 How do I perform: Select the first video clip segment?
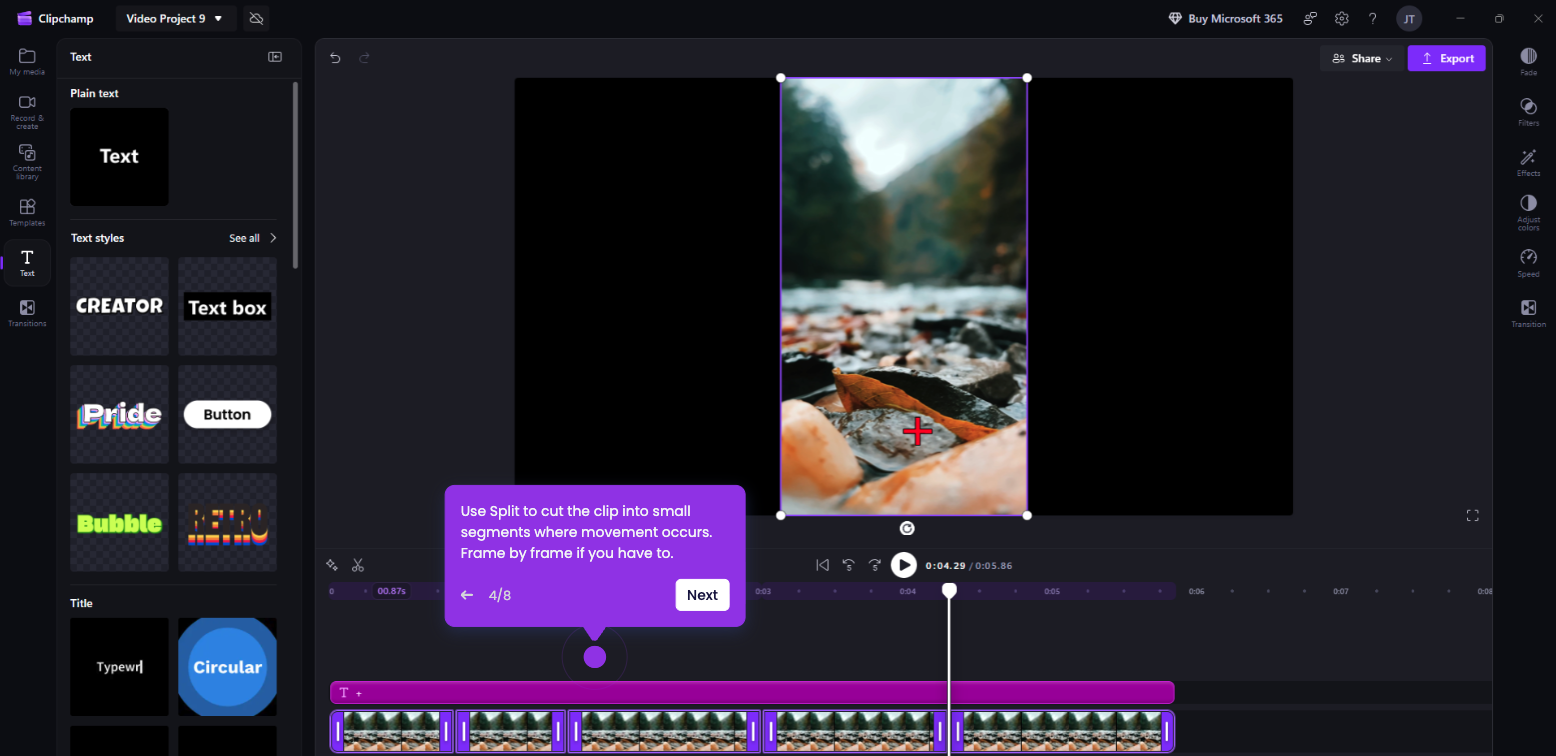(x=392, y=731)
